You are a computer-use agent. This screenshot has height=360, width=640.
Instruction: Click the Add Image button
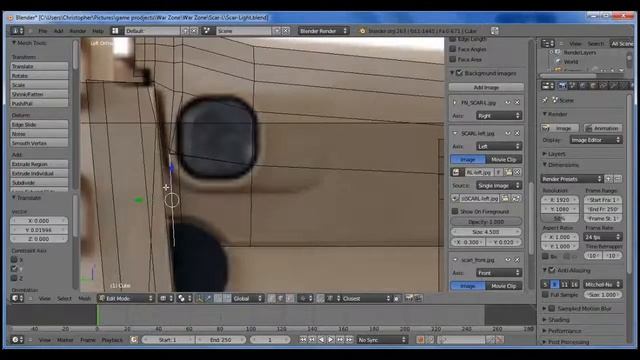[486, 87]
